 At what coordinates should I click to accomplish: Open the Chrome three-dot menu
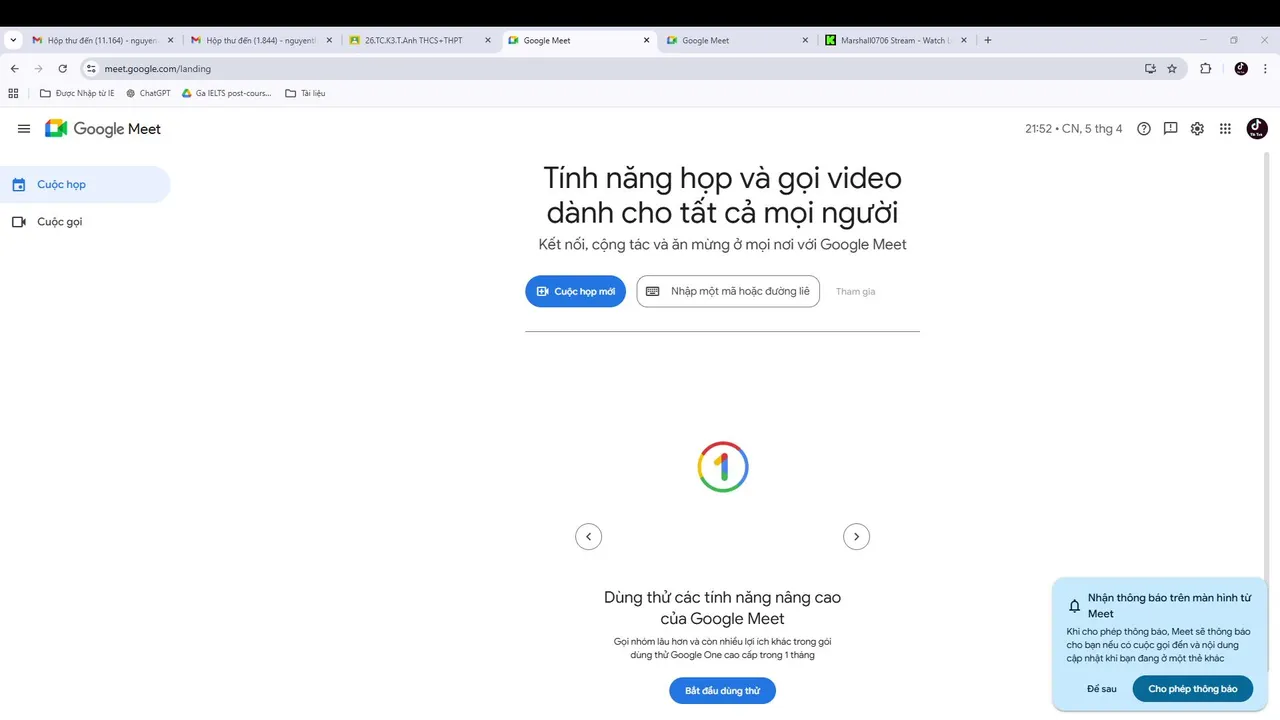click(x=1266, y=69)
